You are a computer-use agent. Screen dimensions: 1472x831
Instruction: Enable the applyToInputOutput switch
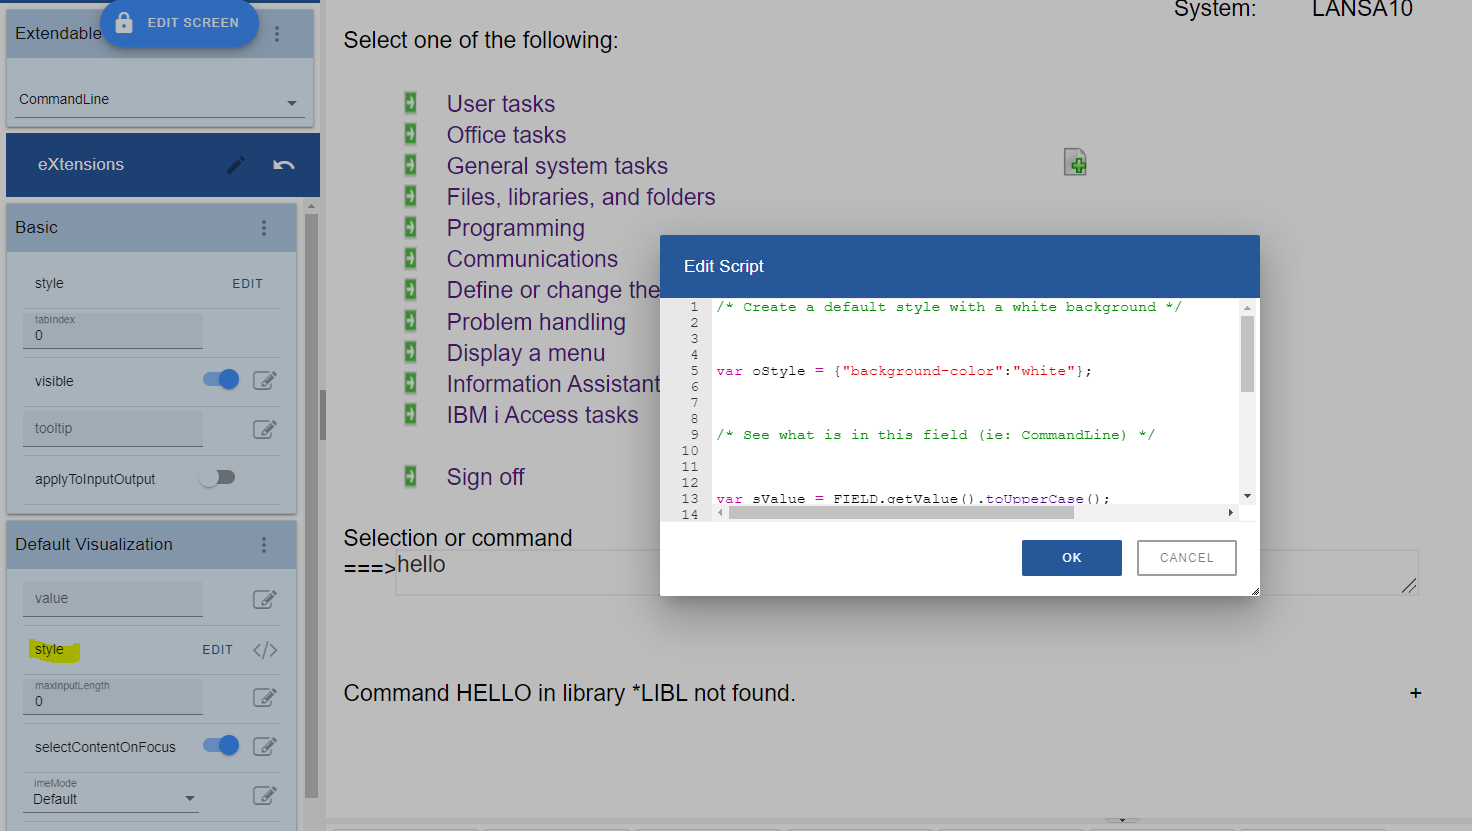(217, 478)
